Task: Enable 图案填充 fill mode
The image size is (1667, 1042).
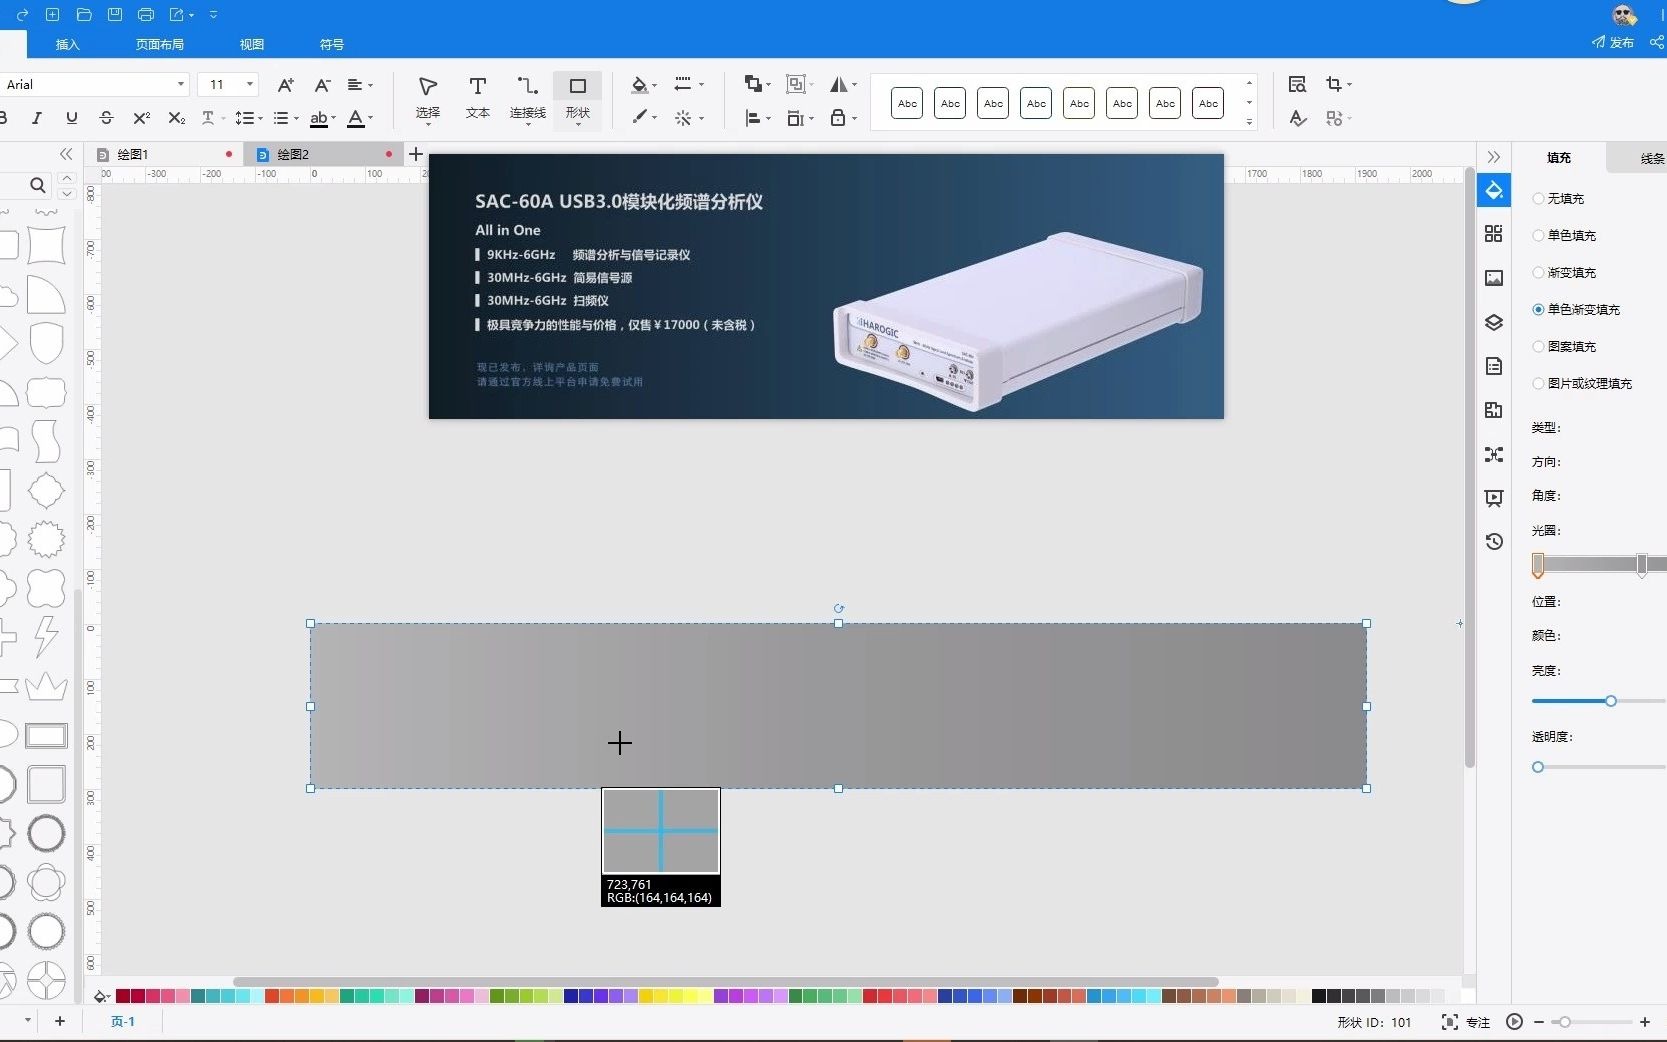Action: (x=1538, y=346)
